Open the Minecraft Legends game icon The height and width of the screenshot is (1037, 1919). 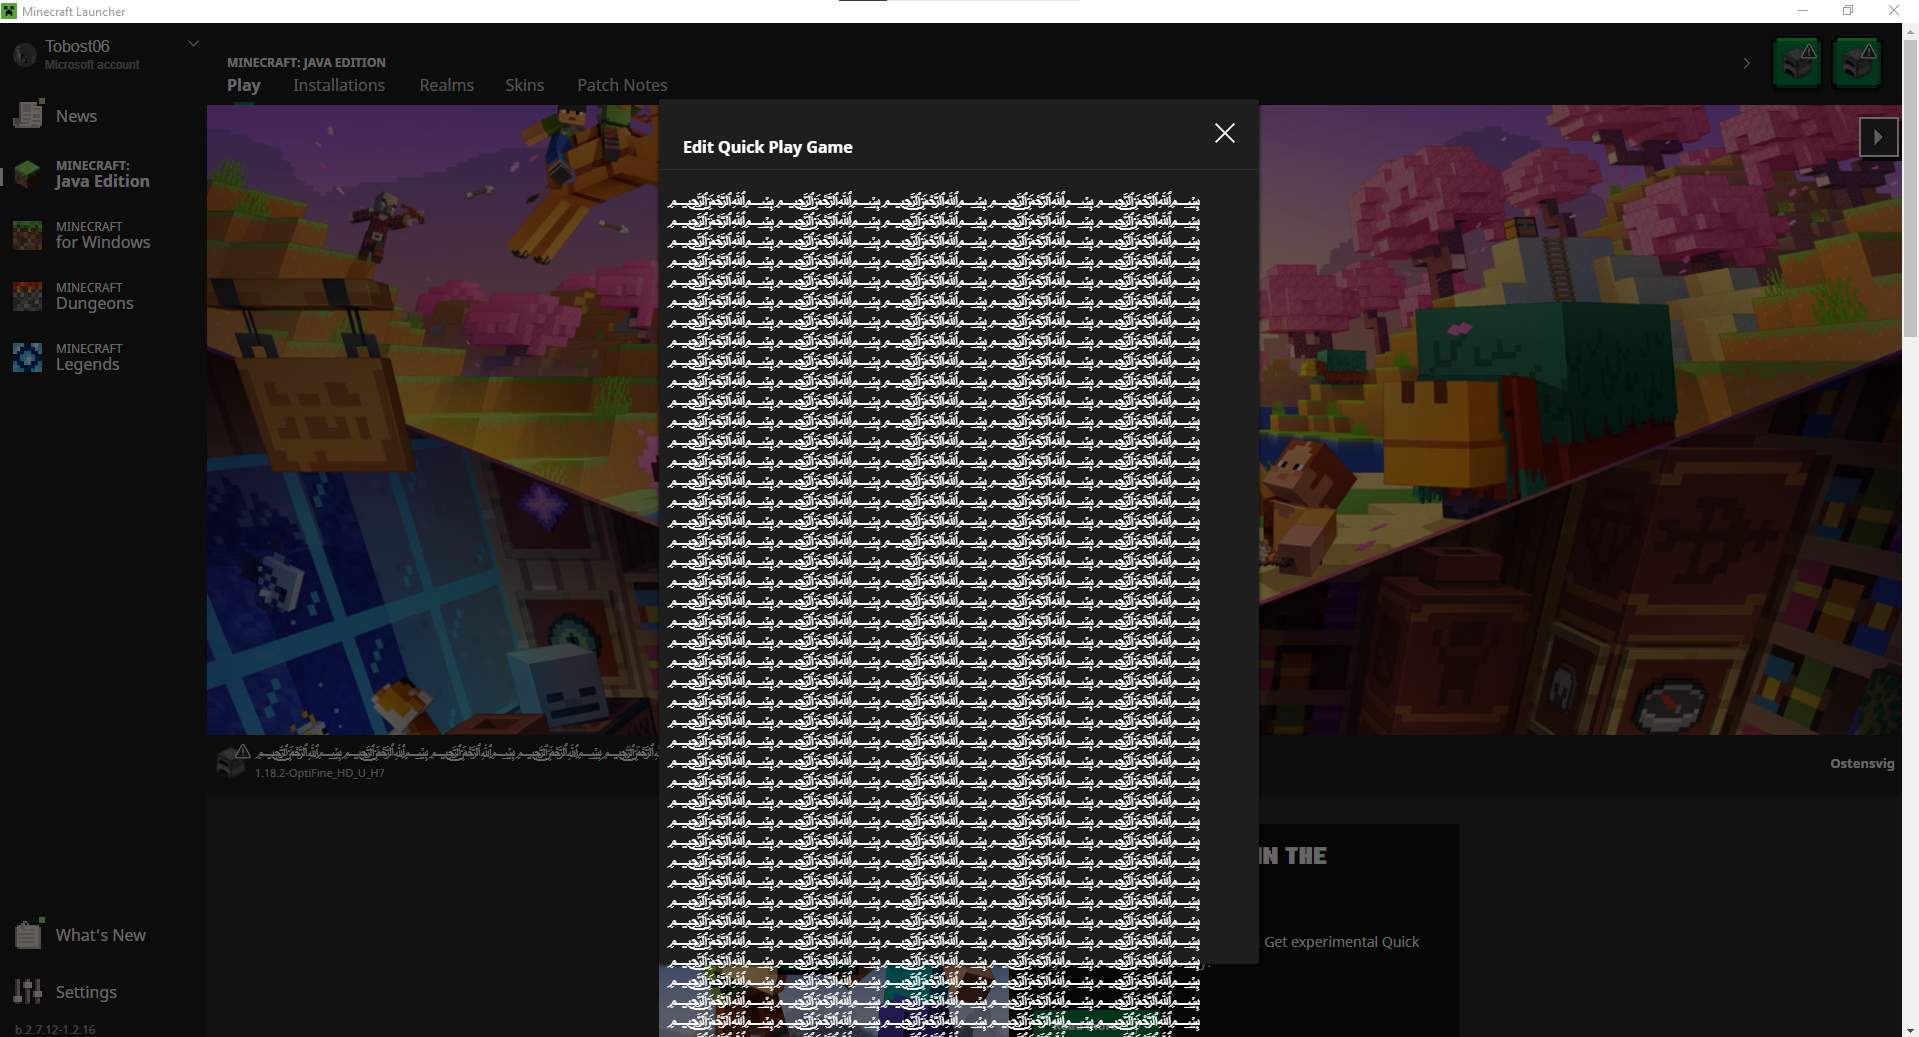coord(28,357)
